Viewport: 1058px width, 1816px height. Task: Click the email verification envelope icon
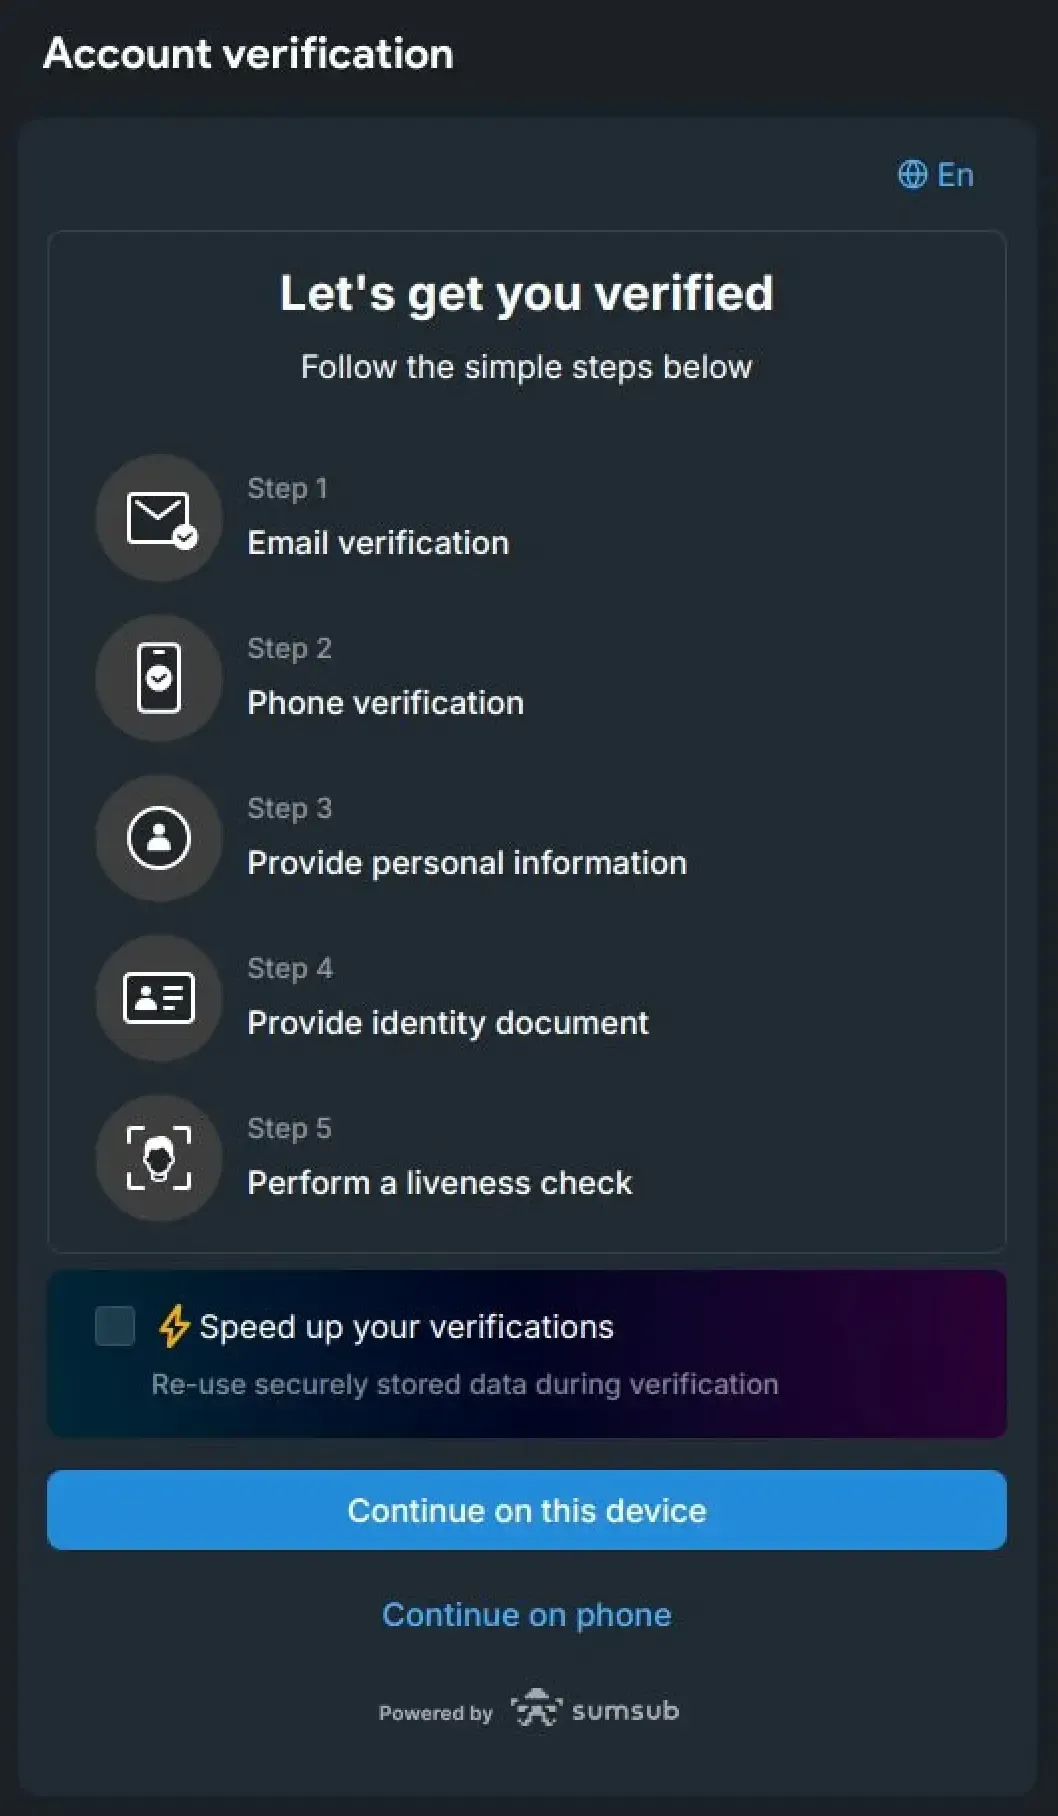(x=159, y=518)
